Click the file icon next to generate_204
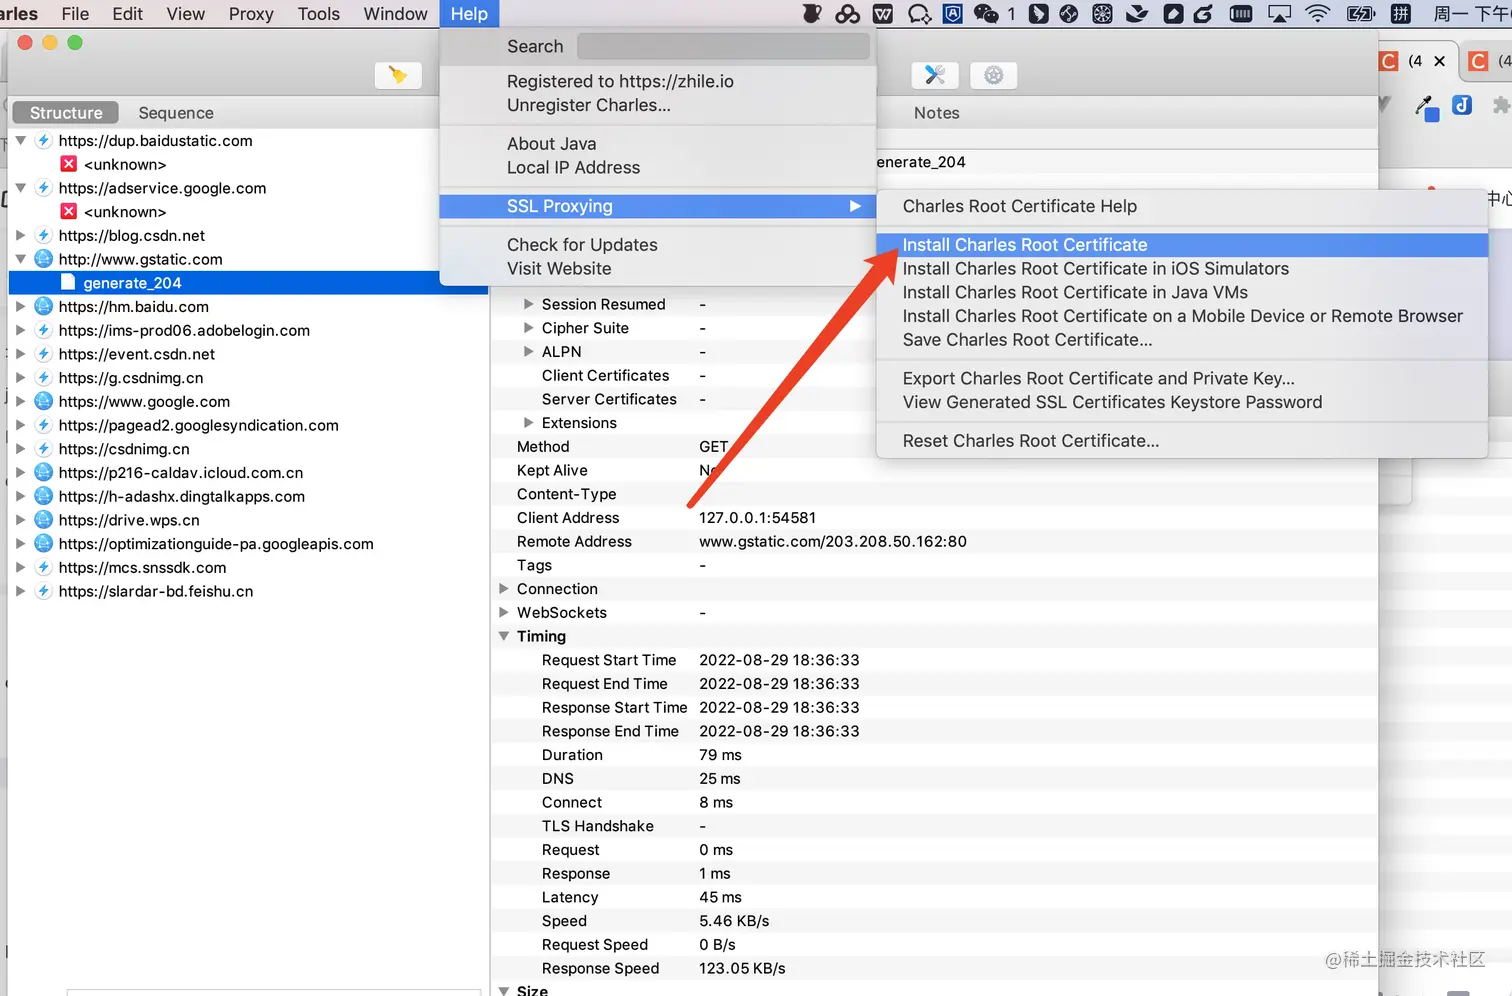This screenshot has height=996, width=1512. pos(68,283)
